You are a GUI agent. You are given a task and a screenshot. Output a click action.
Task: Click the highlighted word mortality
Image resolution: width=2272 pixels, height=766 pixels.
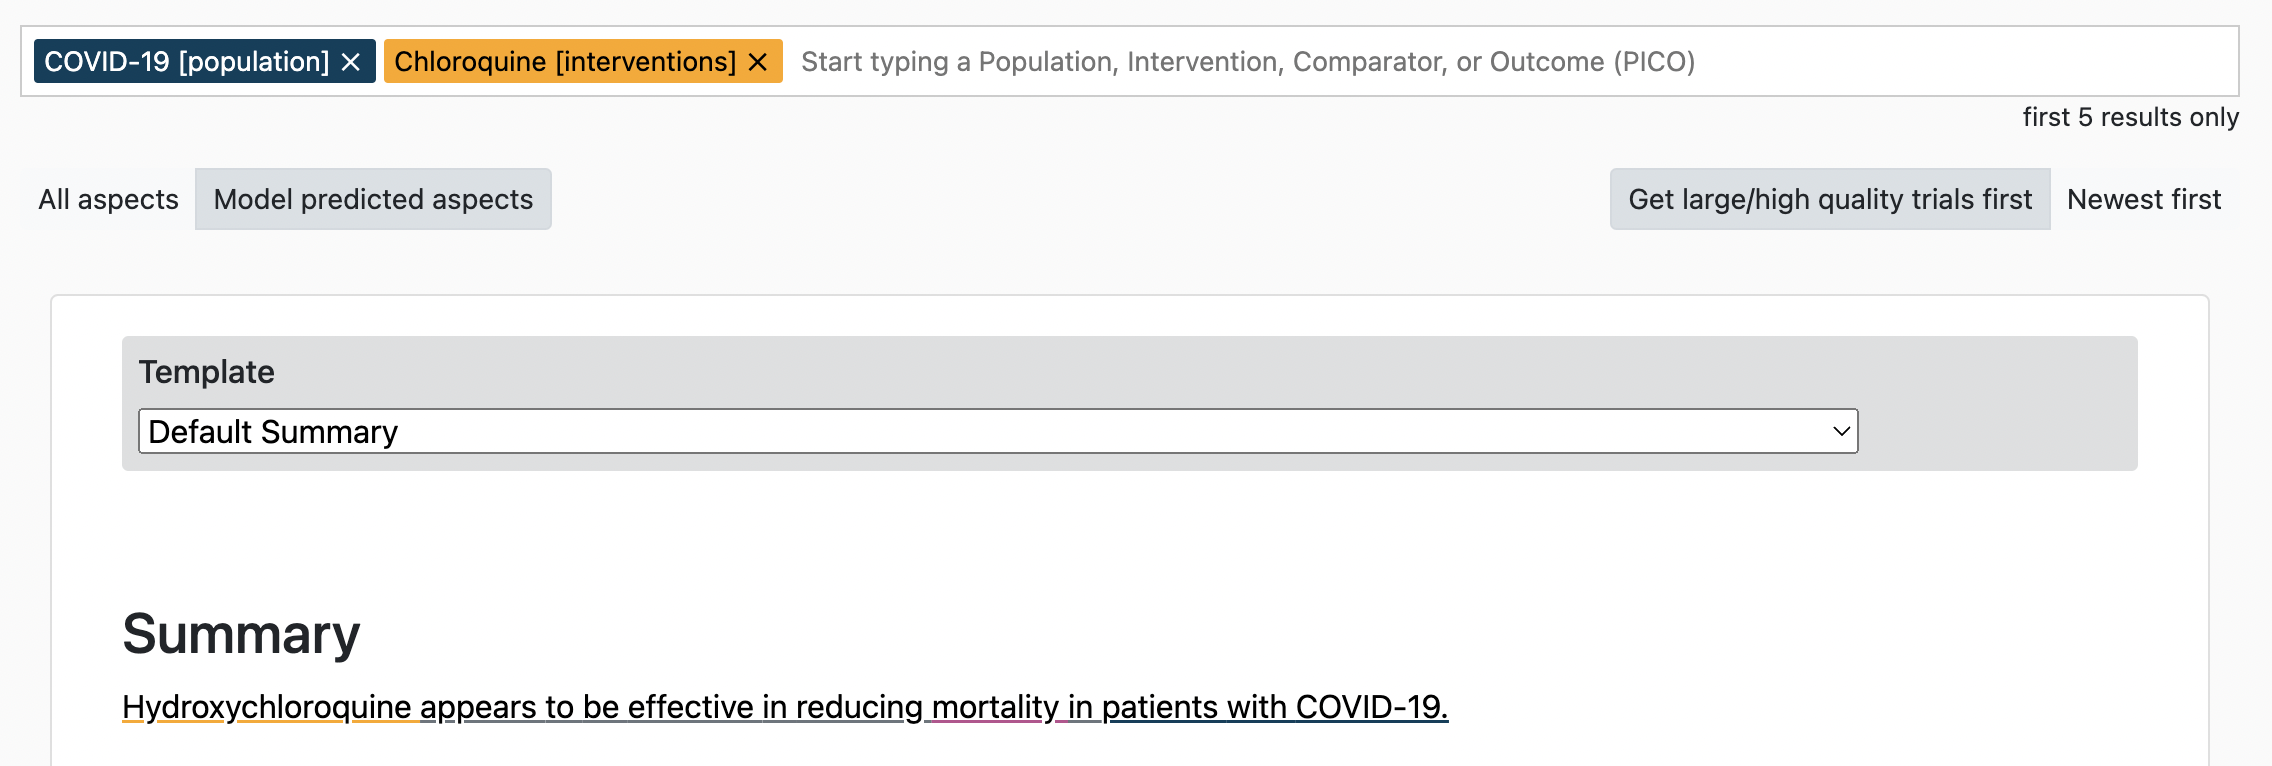(994, 707)
